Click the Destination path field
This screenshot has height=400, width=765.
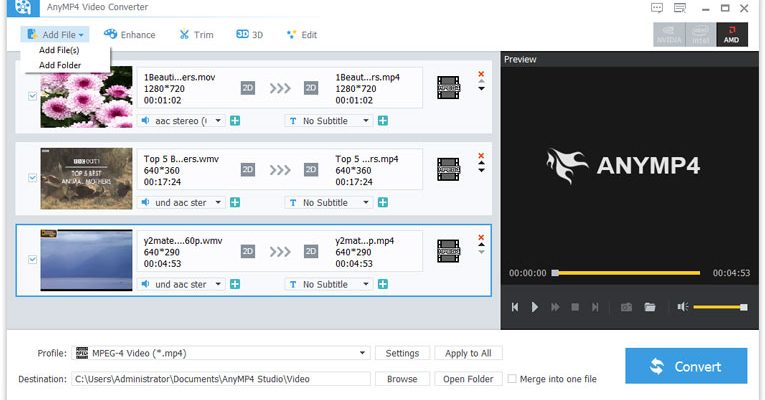[221, 379]
